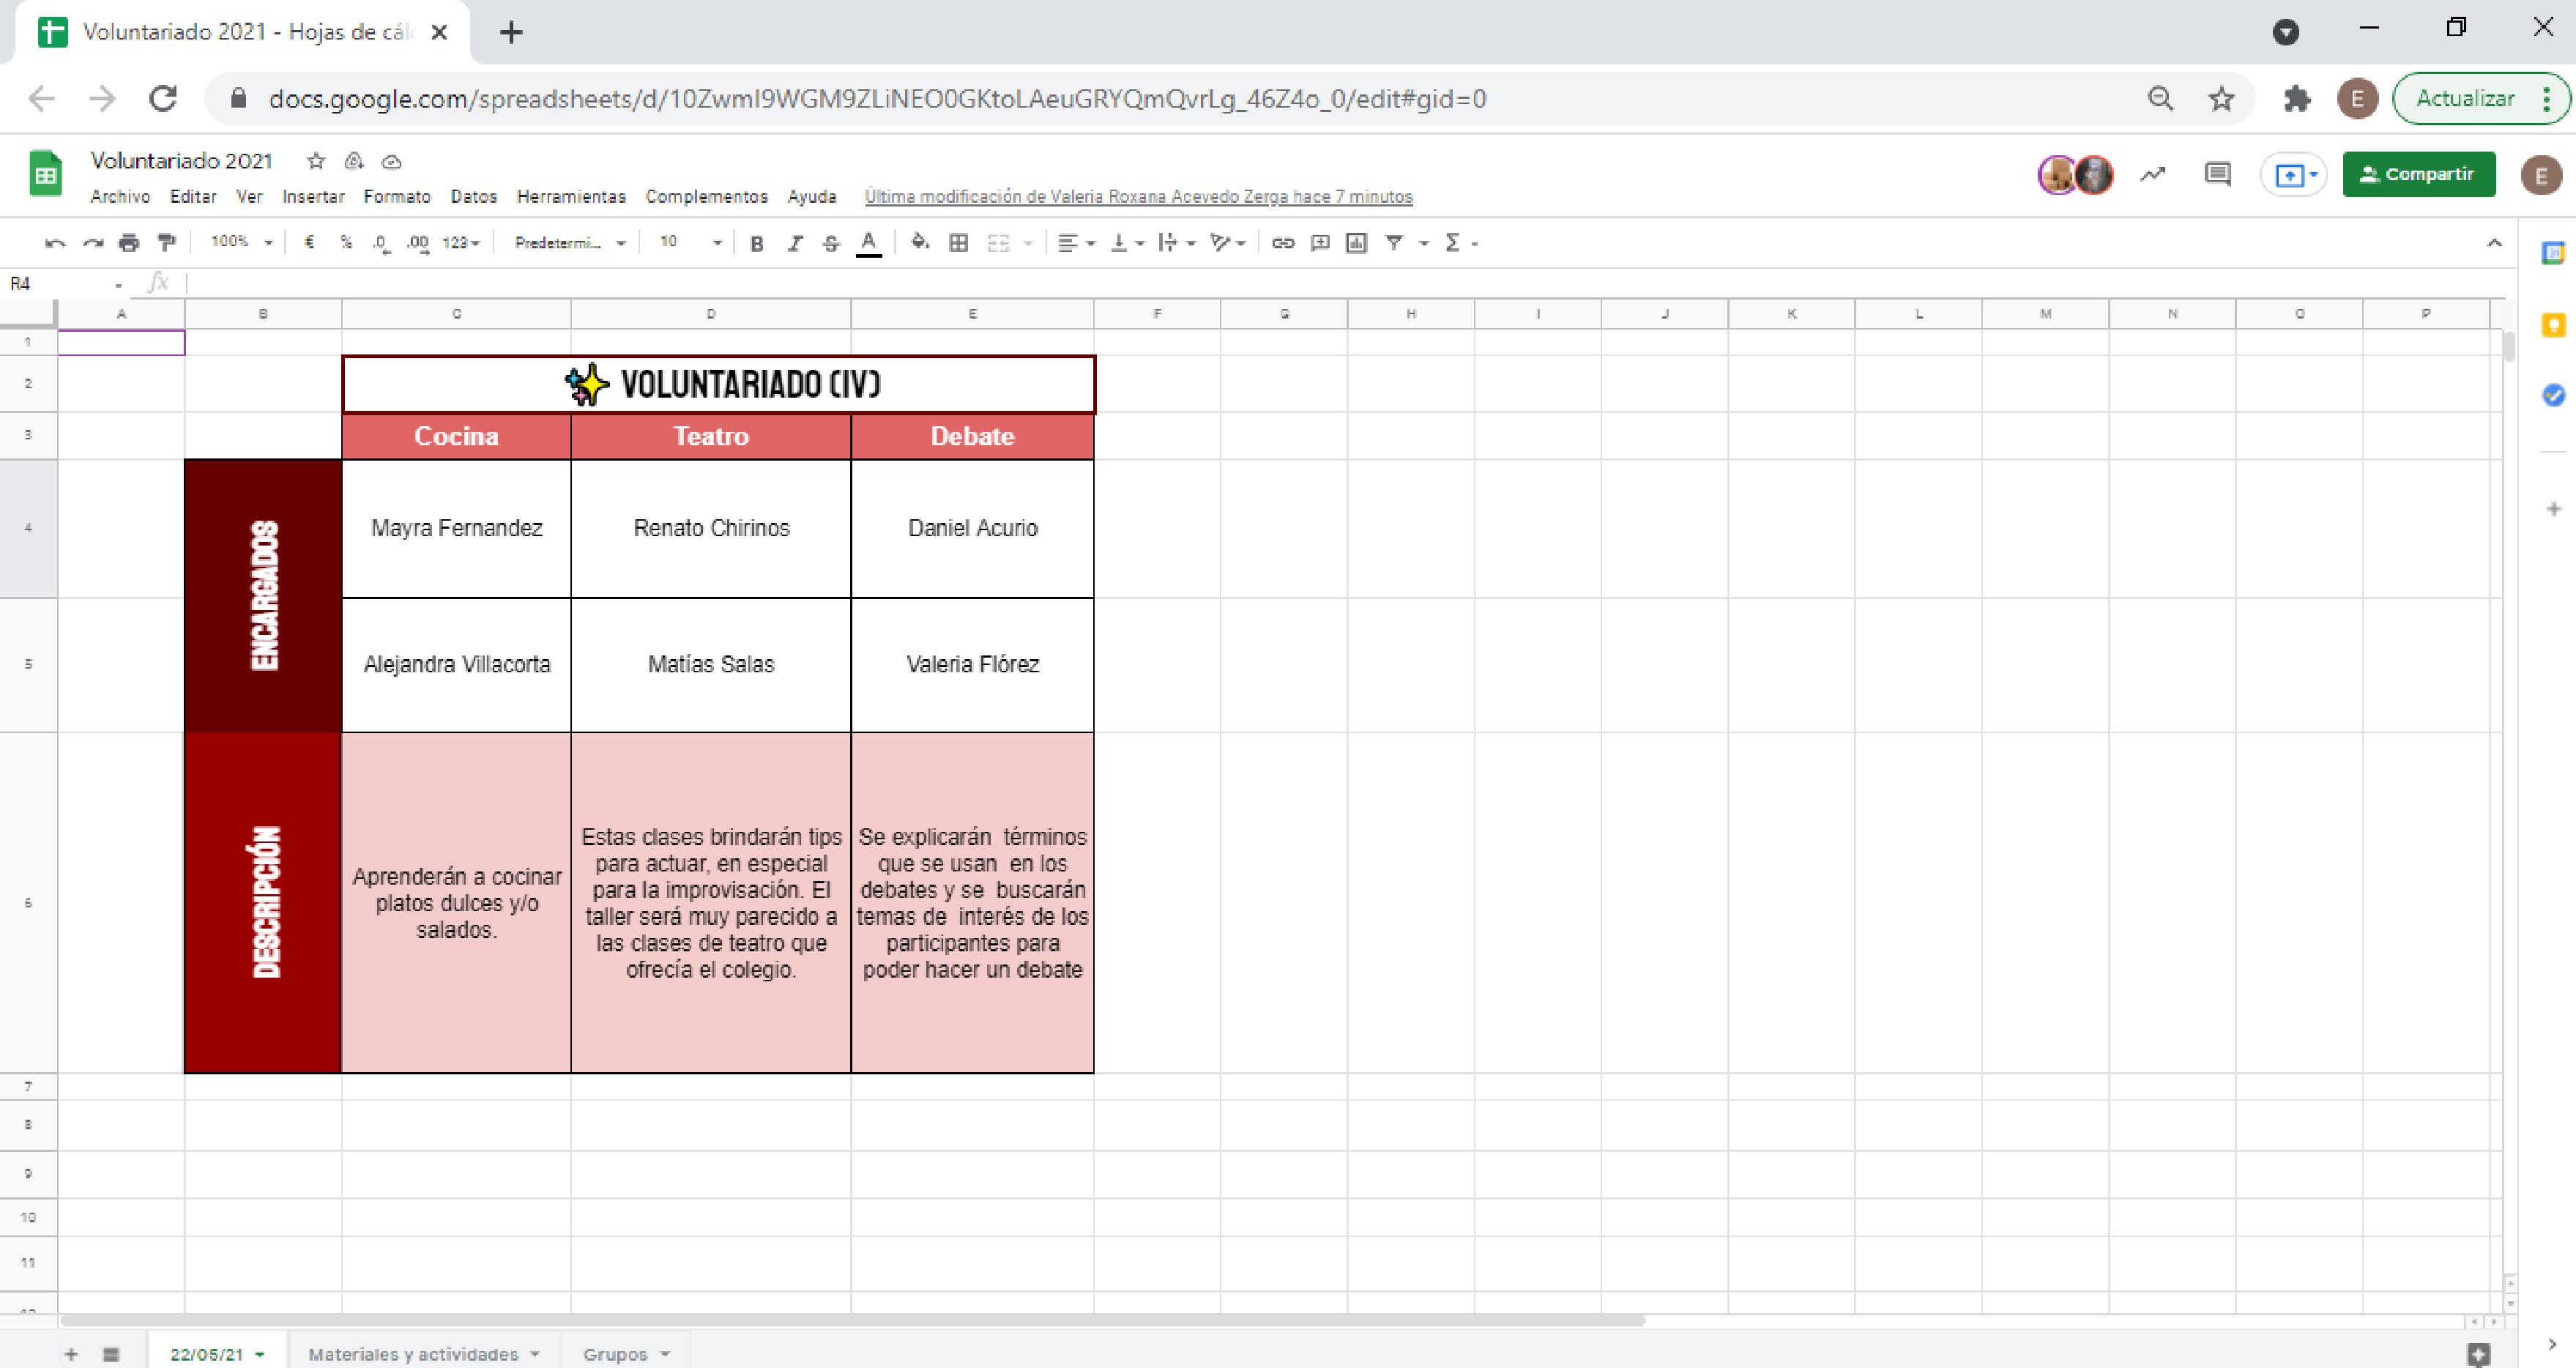Star the Voluntariado 2021 document

click(x=316, y=161)
